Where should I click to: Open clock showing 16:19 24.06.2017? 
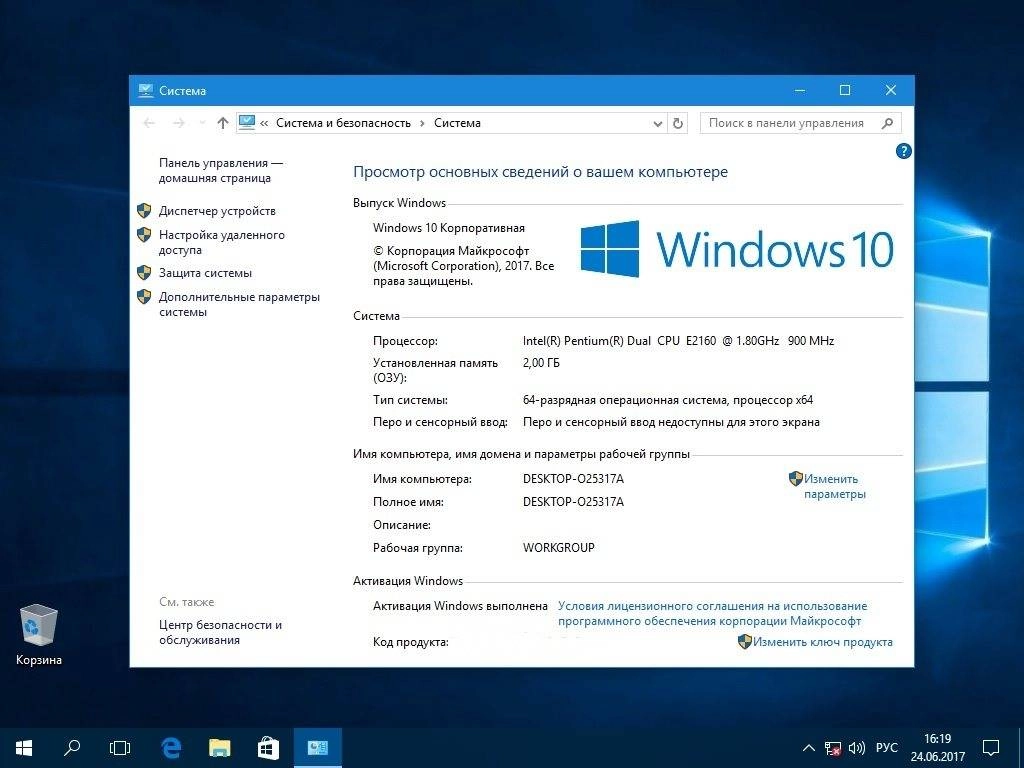coord(937,748)
